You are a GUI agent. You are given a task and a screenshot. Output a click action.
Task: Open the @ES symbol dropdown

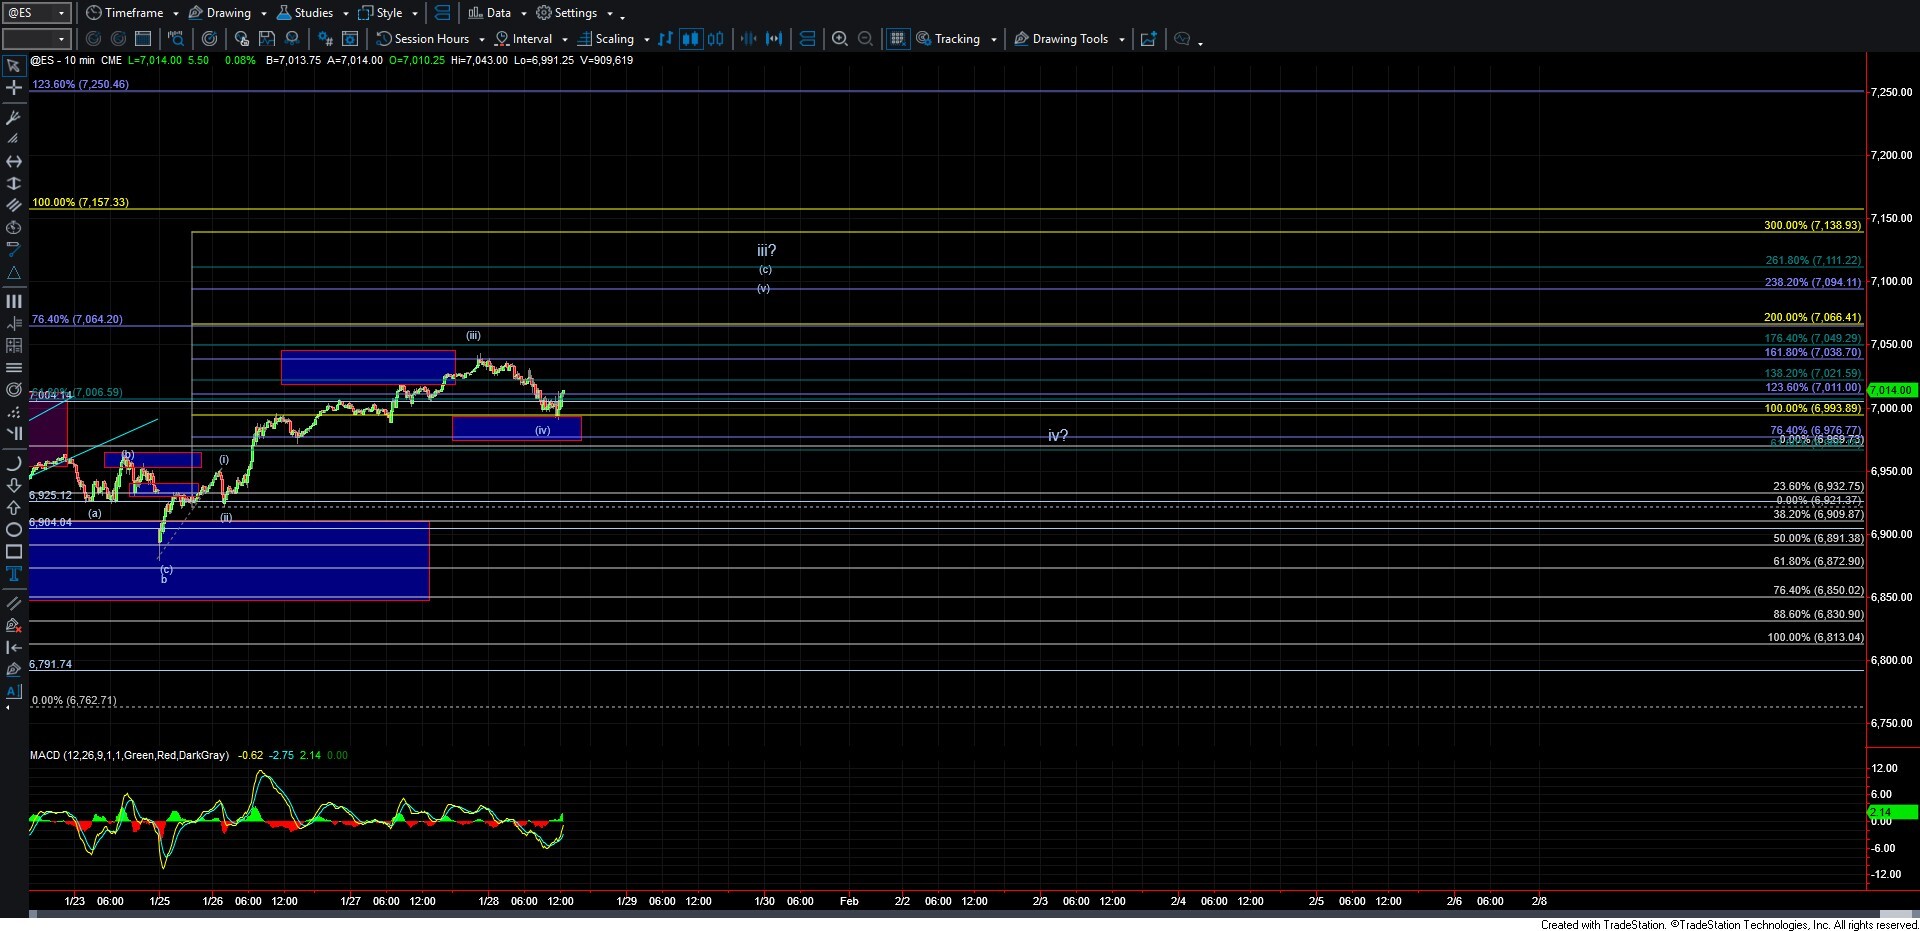[x=37, y=13]
